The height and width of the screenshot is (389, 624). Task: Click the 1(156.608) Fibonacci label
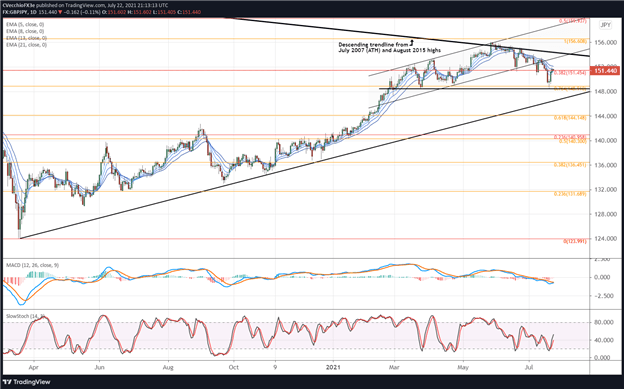coord(575,41)
